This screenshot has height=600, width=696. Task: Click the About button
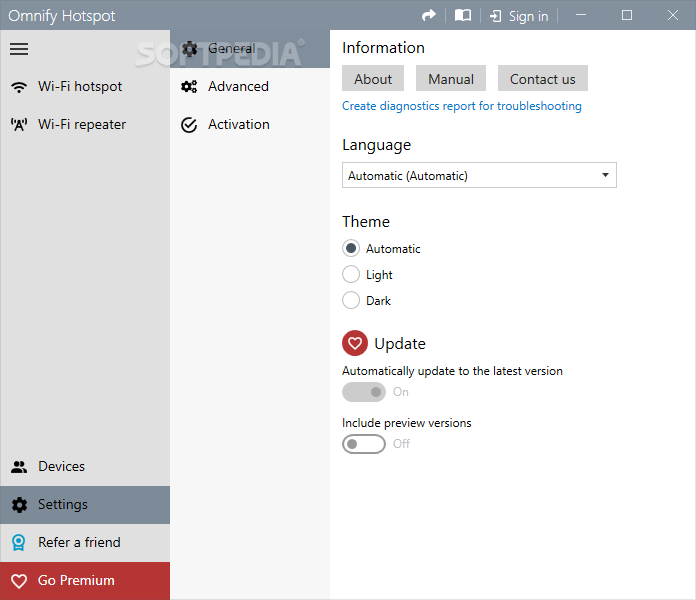pyautogui.click(x=373, y=79)
